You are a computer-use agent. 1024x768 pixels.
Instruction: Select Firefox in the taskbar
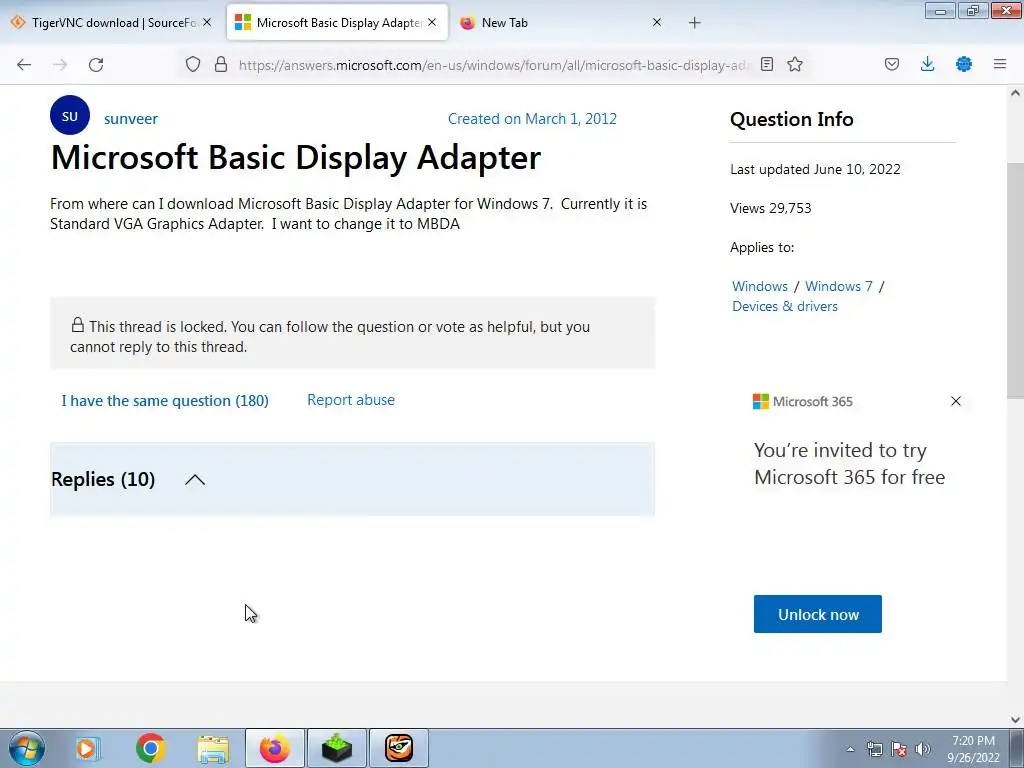pyautogui.click(x=275, y=748)
